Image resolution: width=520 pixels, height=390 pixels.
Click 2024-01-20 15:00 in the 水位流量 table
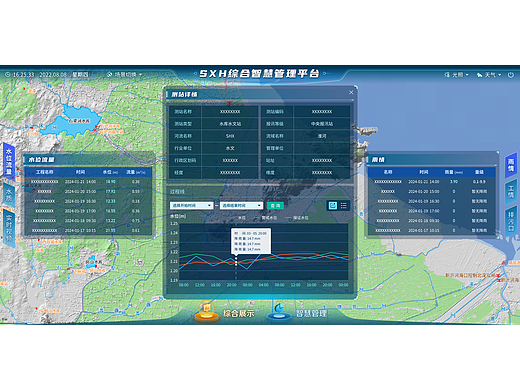(80, 191)
